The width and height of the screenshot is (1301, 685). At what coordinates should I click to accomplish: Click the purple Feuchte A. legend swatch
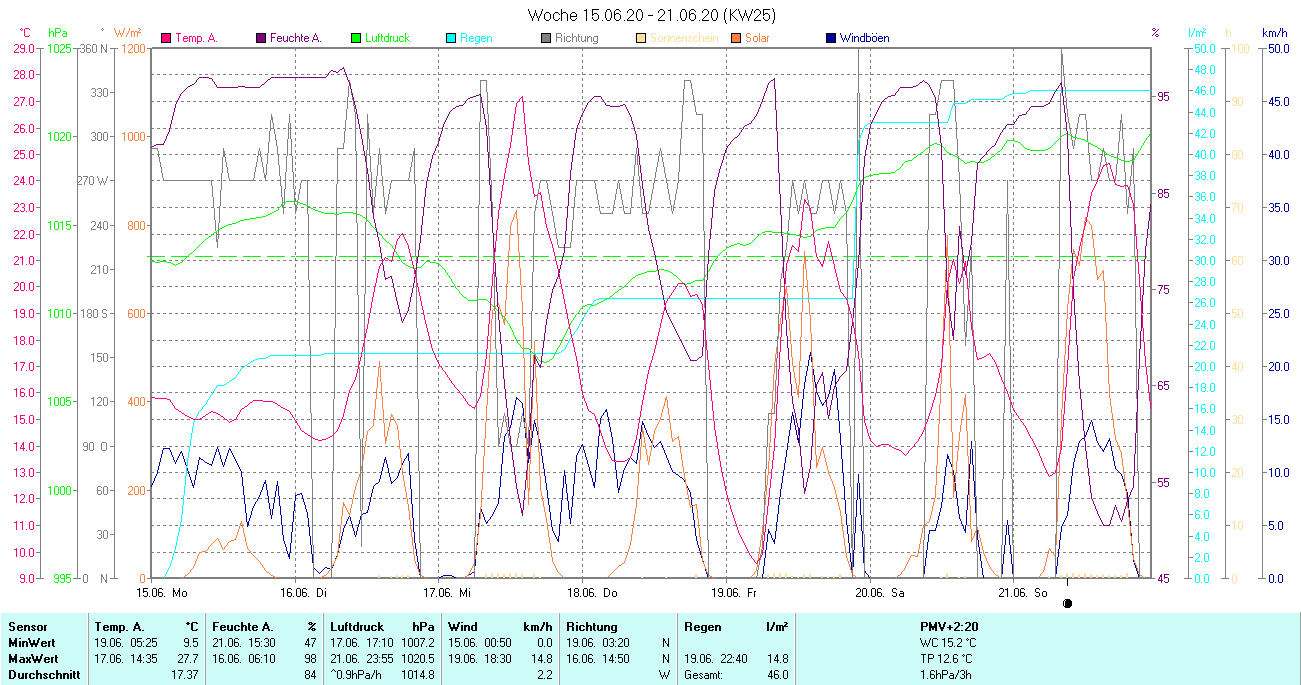262,38
